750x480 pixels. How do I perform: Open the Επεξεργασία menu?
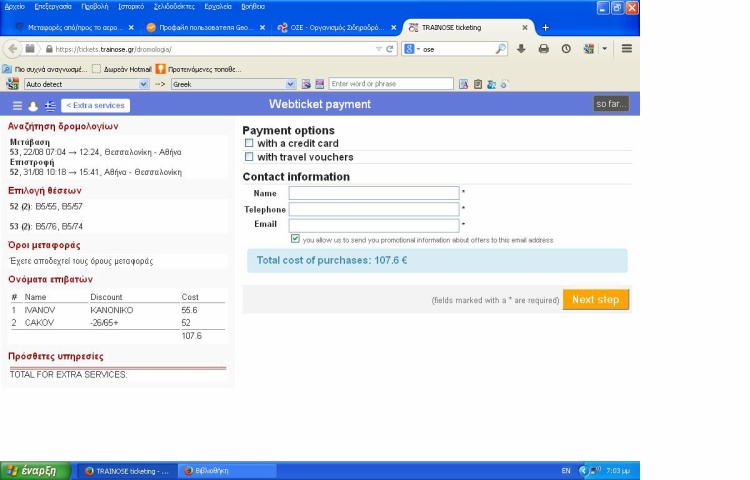[x=53, y=7]
